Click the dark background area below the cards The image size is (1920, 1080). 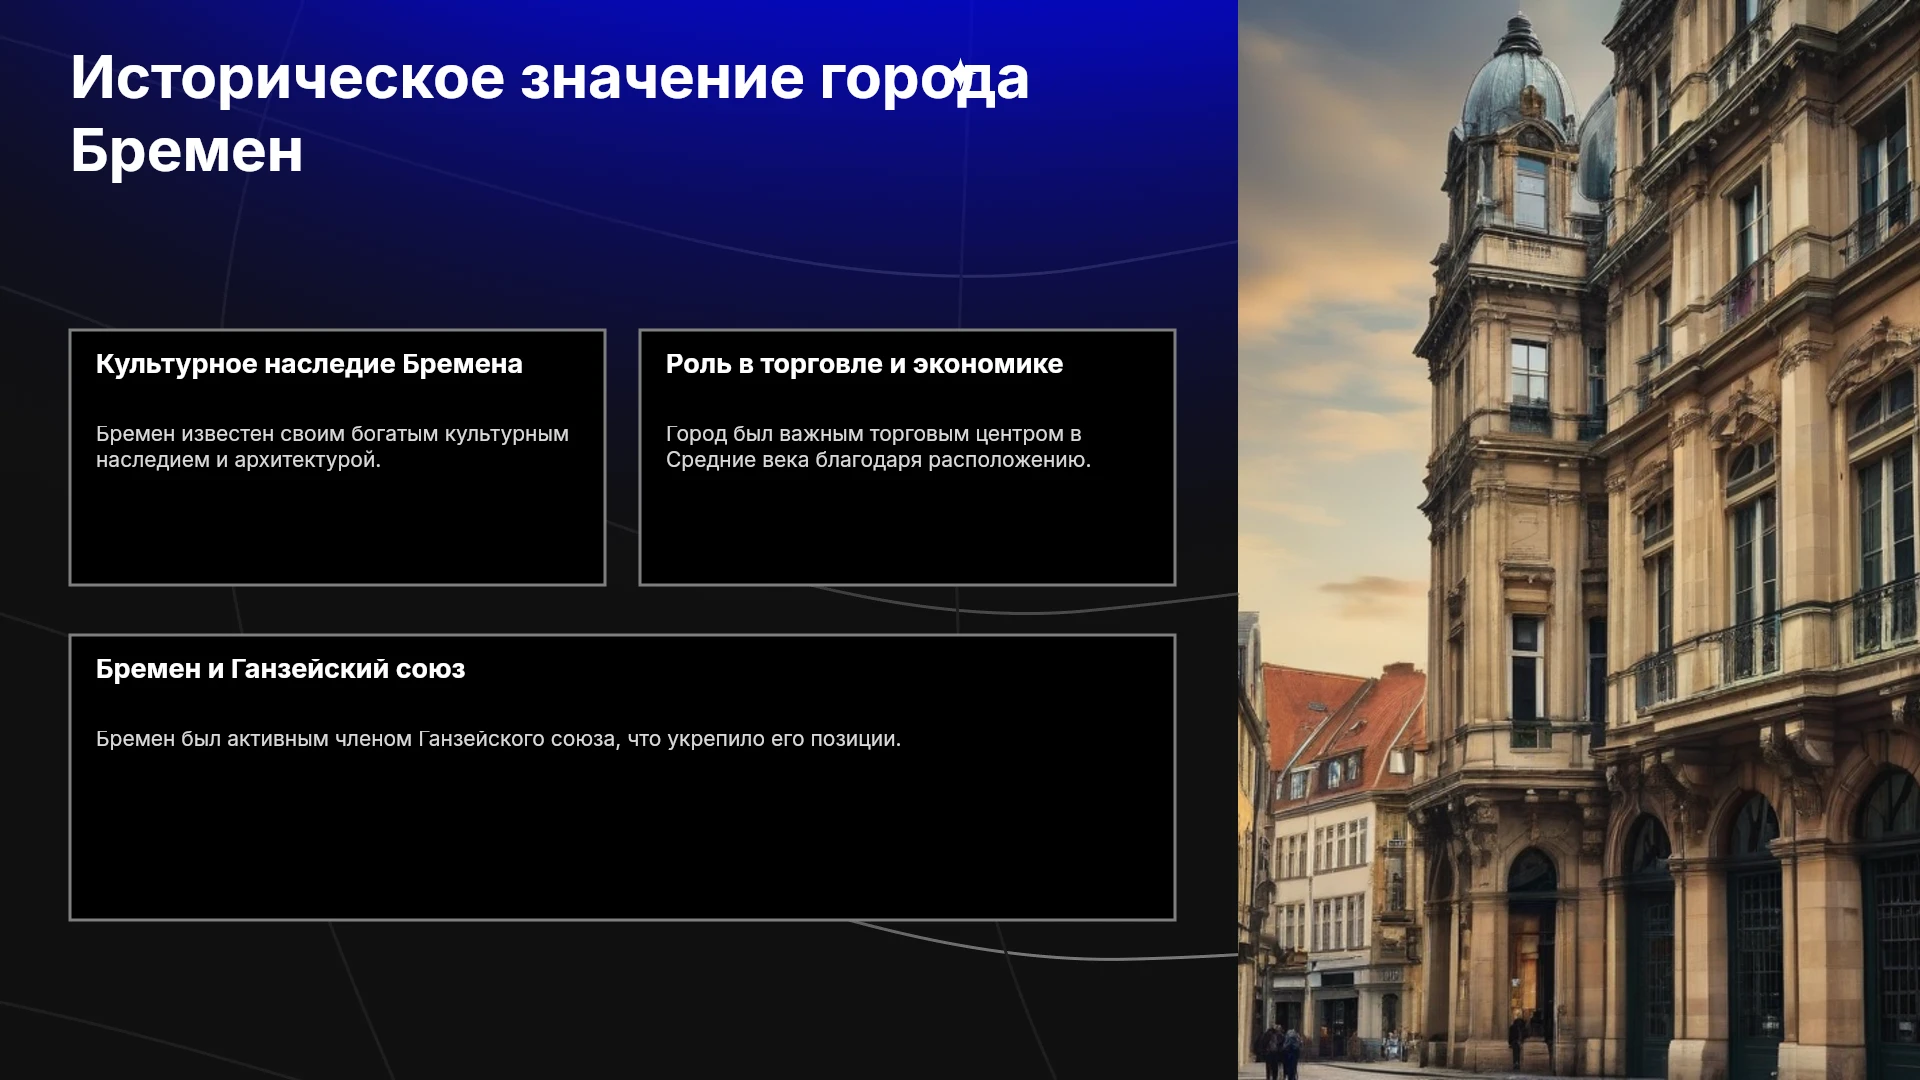click(620, 1000)
